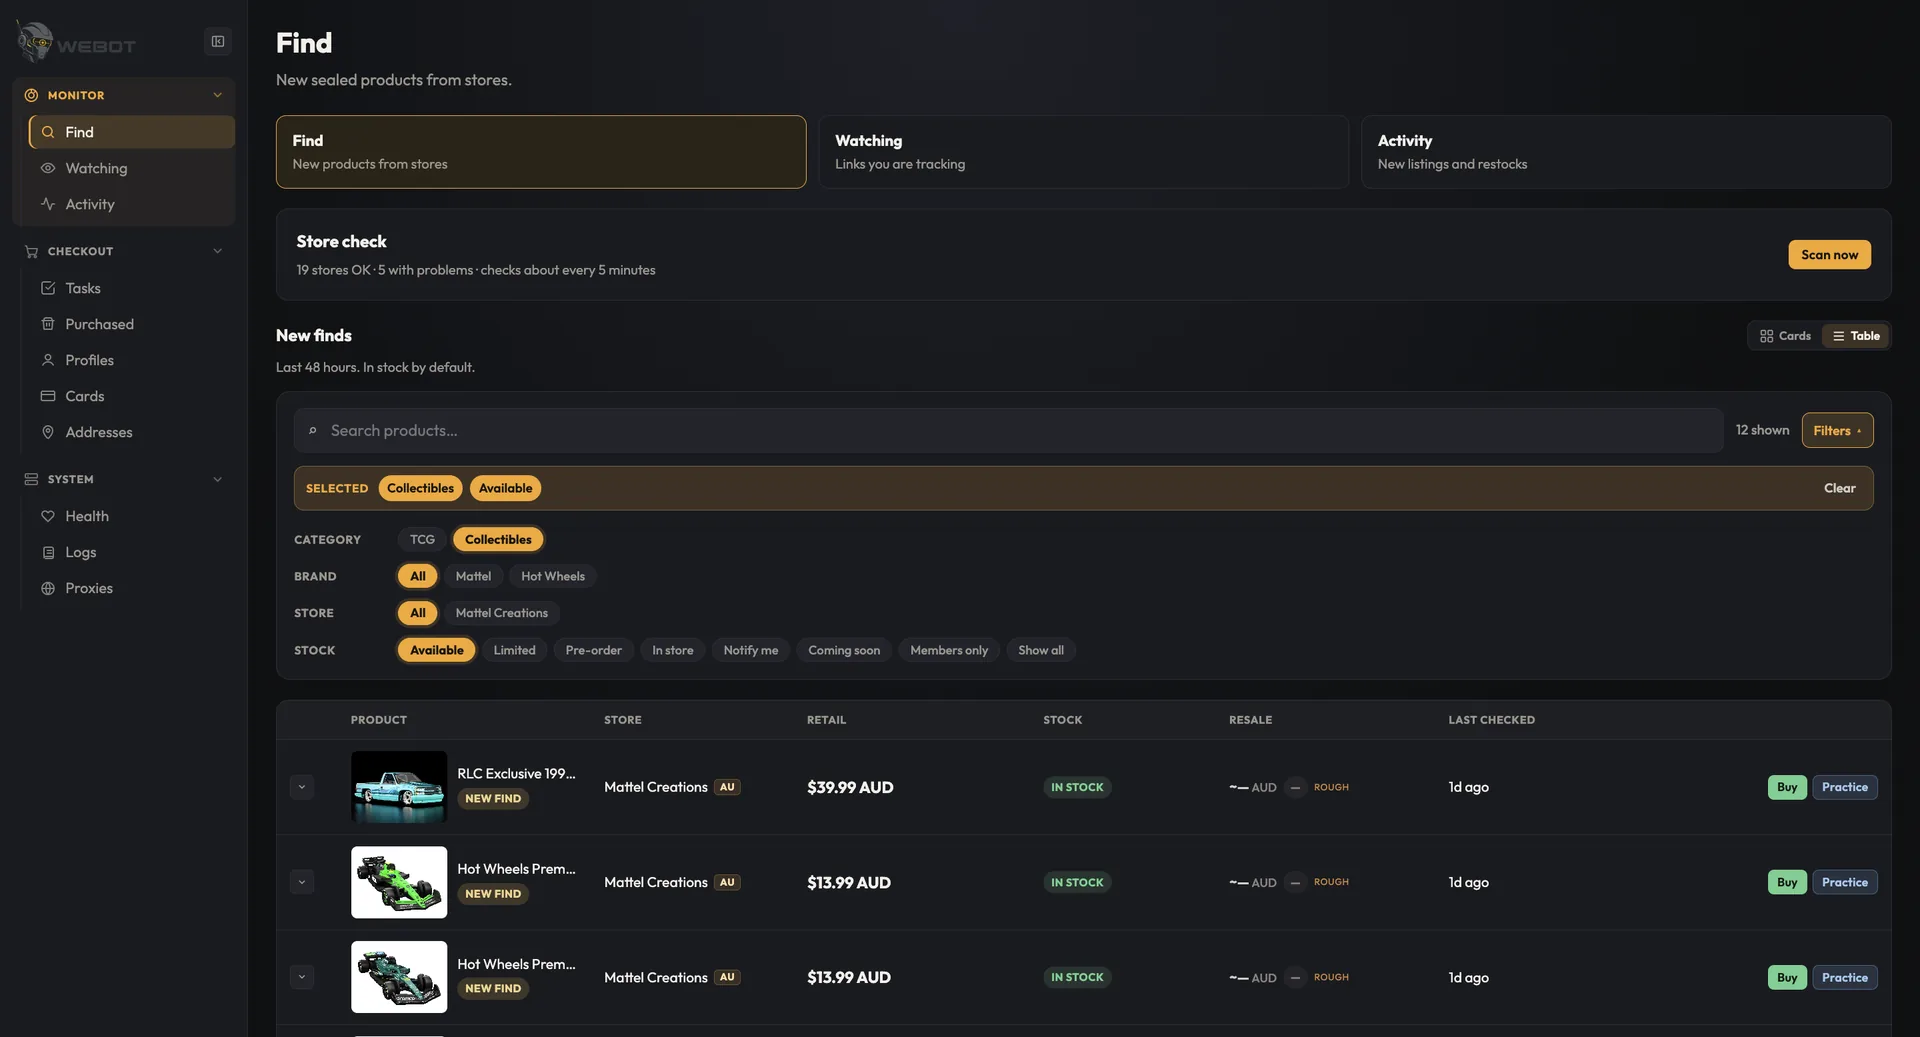Viewport: 1920px width, 1037px height.
Task: Click the search magnifier icon in product search
Action: (x=313, y=430)
